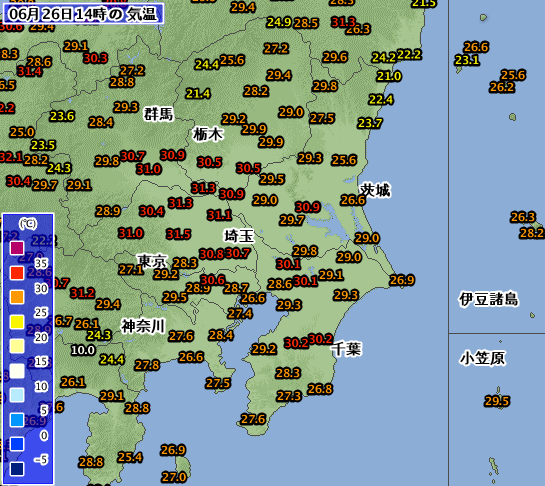Click the 22.4 temperature reading
Image resolution: width=545 pixels, height=486 pixels.
[381, 100]
